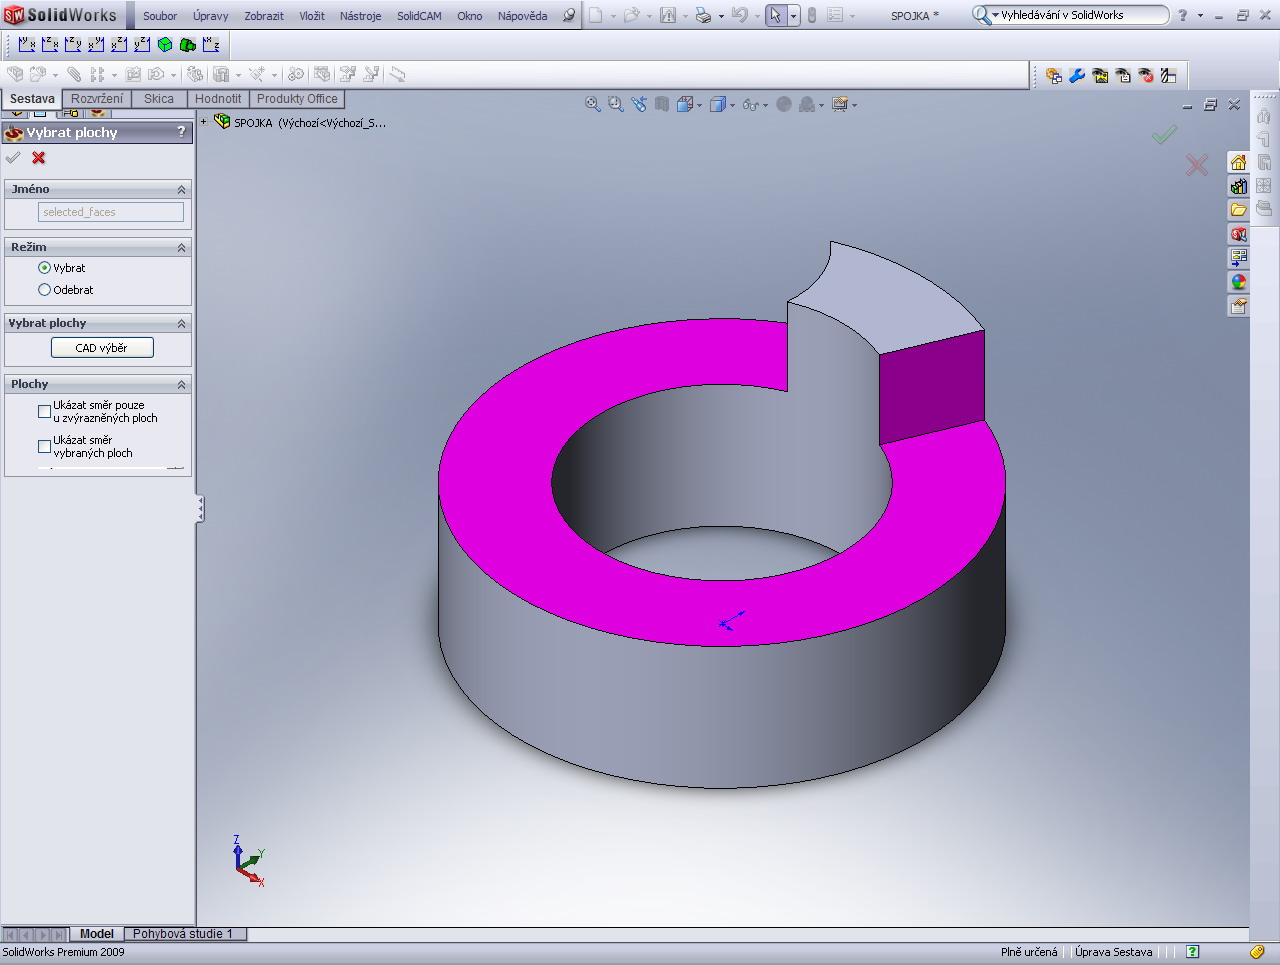Cancel face selection with the red X
1280x965 pixels.
(39, 158)
